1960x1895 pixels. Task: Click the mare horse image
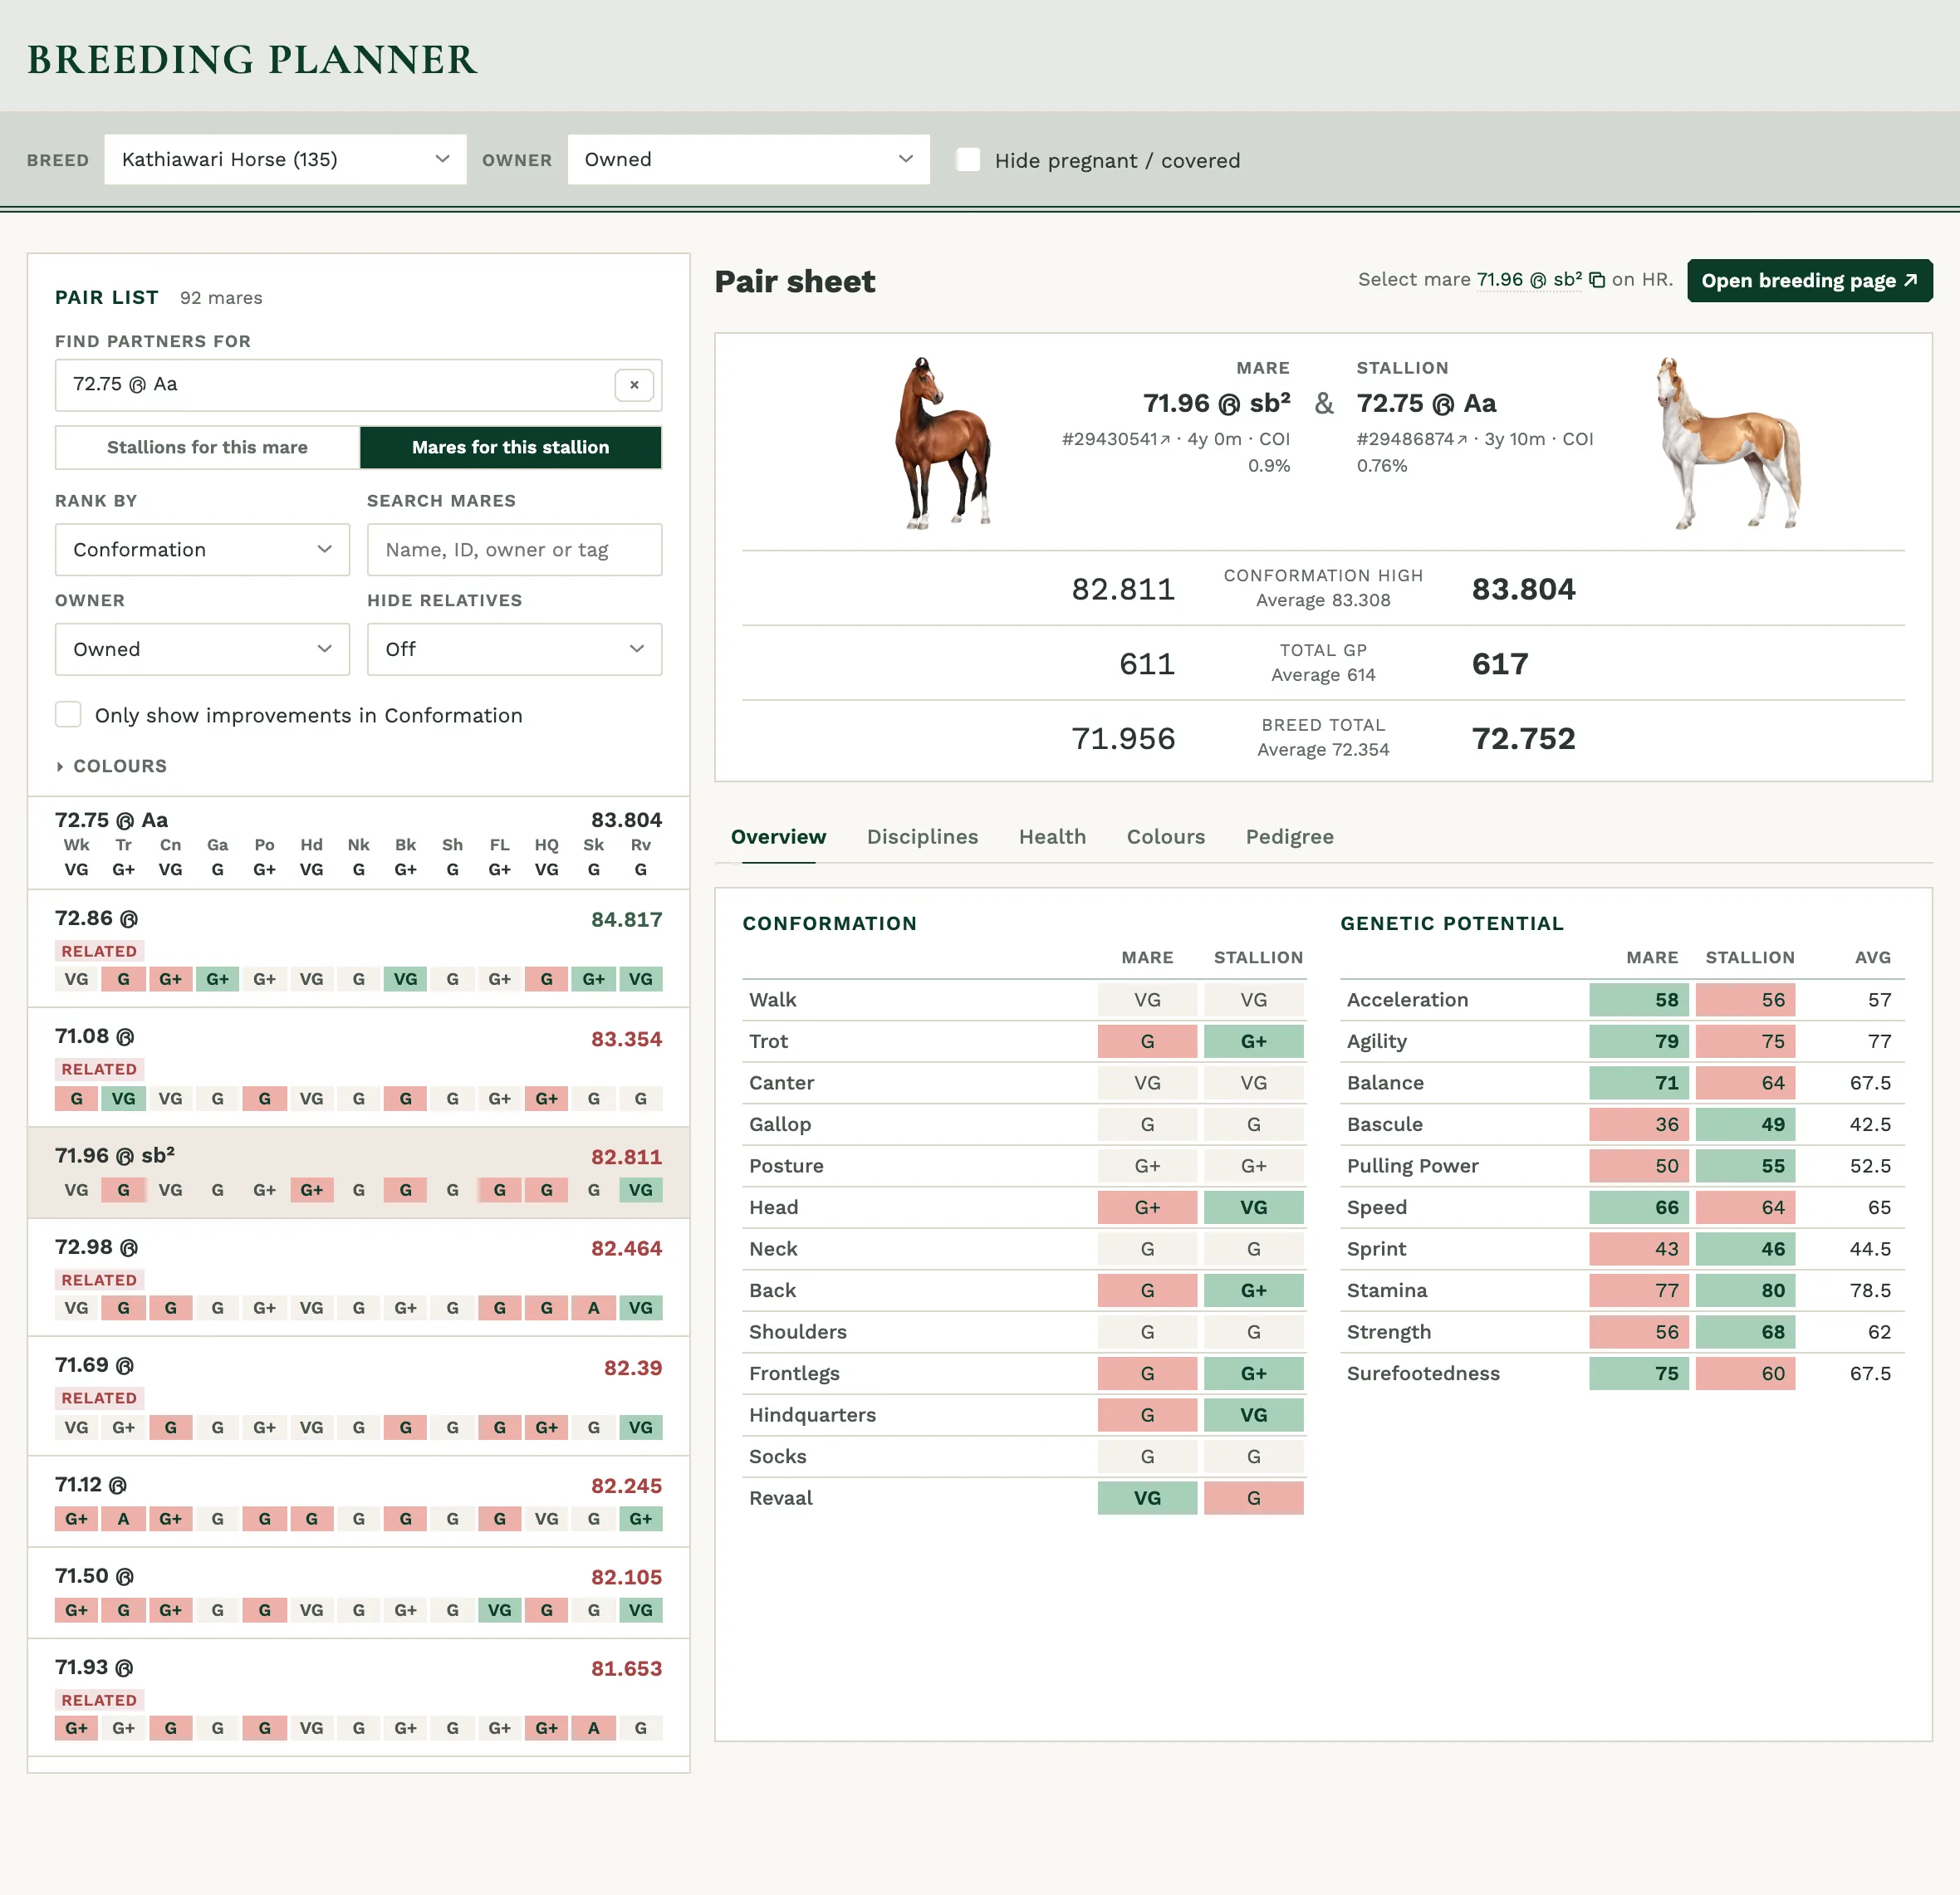pos(944,442)
